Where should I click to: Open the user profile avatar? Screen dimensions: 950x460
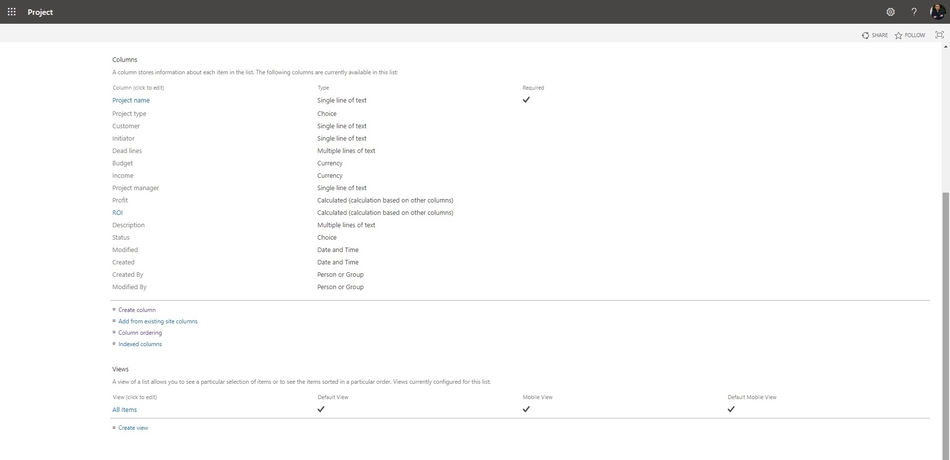[937, 12]
